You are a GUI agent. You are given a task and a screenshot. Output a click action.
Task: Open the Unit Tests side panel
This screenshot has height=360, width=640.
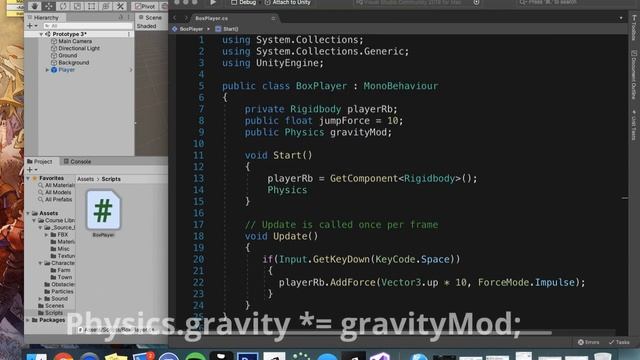click(x=634, y=125)
